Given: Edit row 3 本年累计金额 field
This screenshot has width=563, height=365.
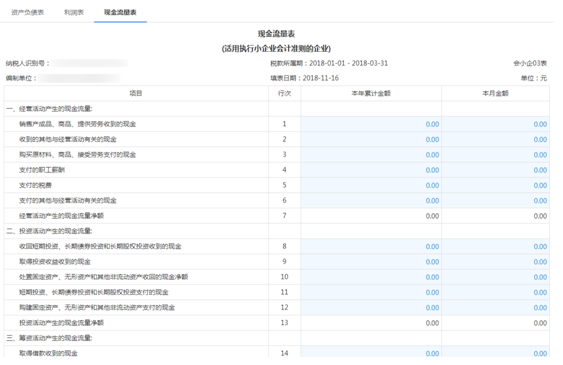Looking at the screenshot, I should pos(371,155).
